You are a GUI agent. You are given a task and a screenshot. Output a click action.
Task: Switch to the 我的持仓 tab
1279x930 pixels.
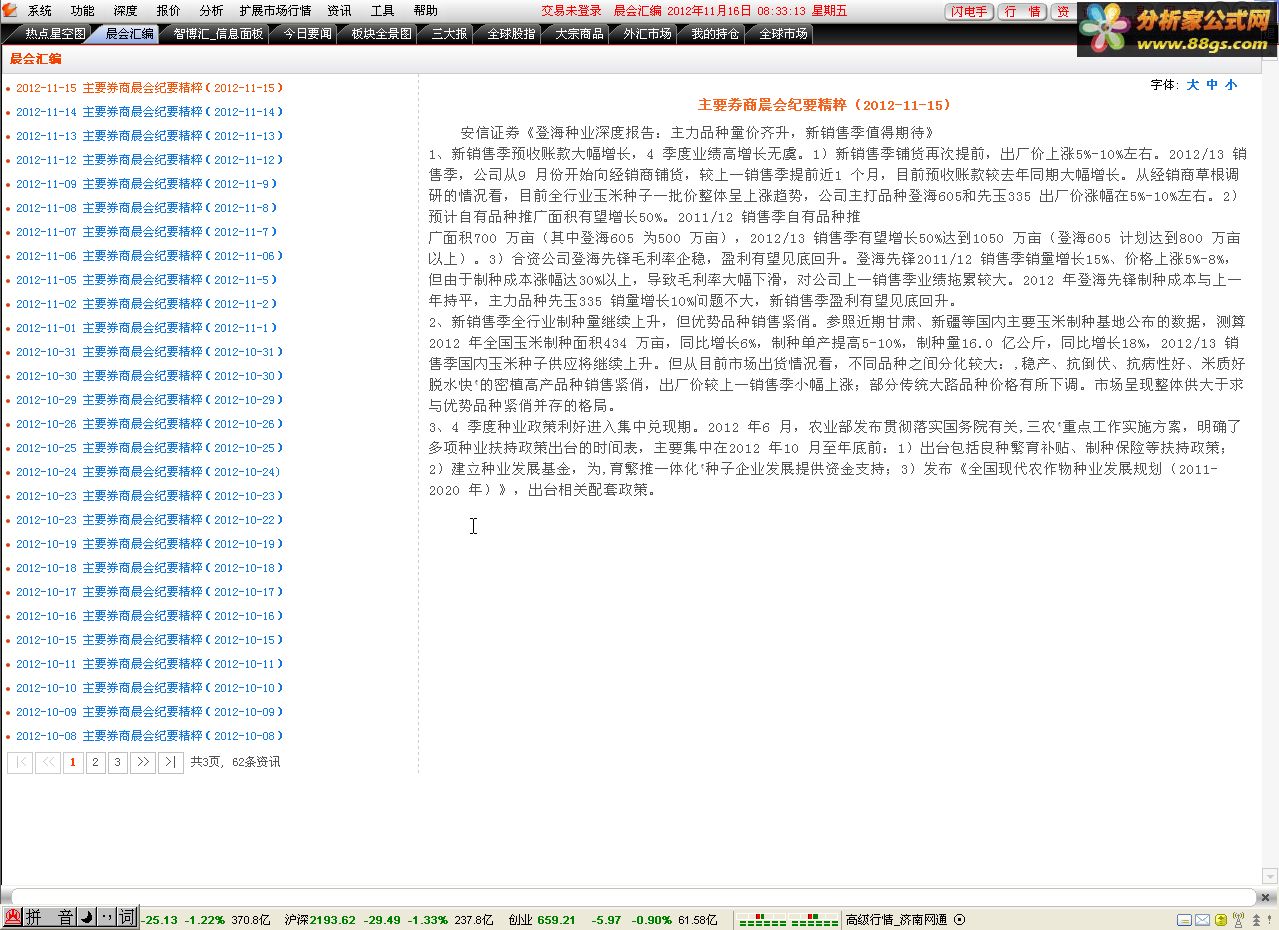pos(715,34)
